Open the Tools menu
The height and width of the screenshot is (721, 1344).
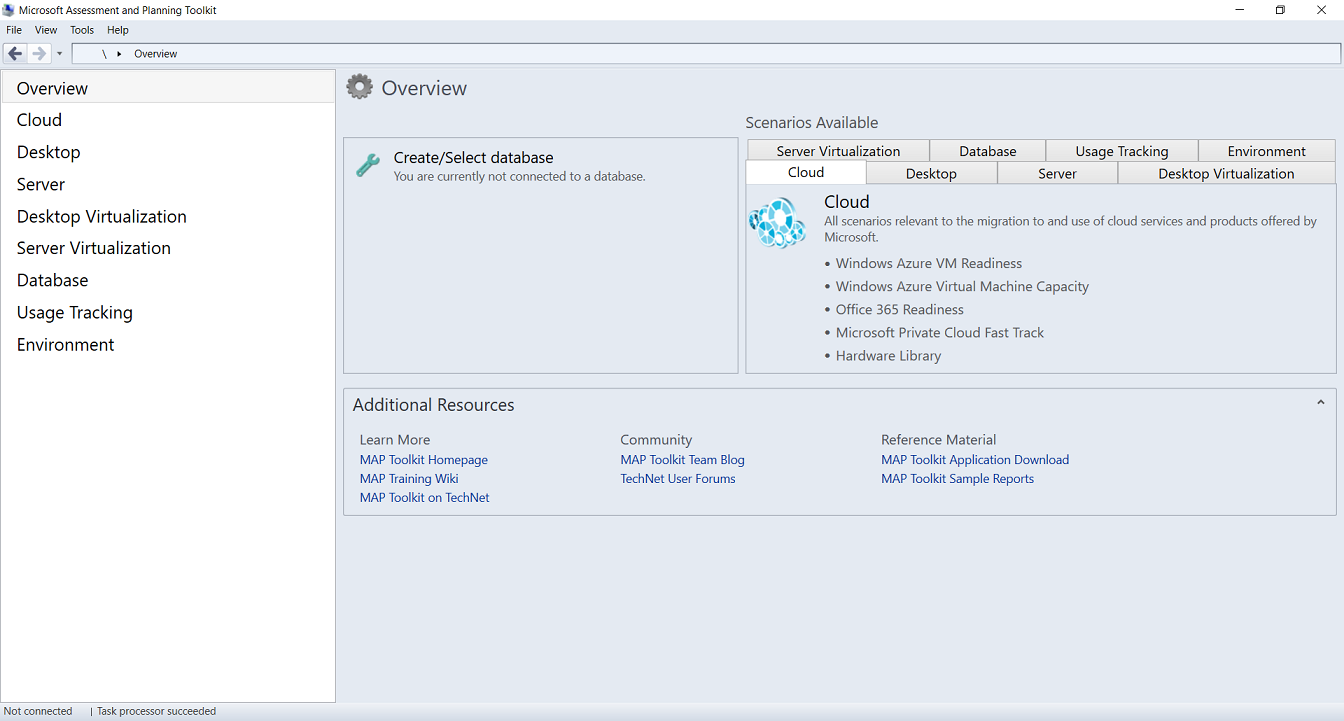click(x=82, y=30)
